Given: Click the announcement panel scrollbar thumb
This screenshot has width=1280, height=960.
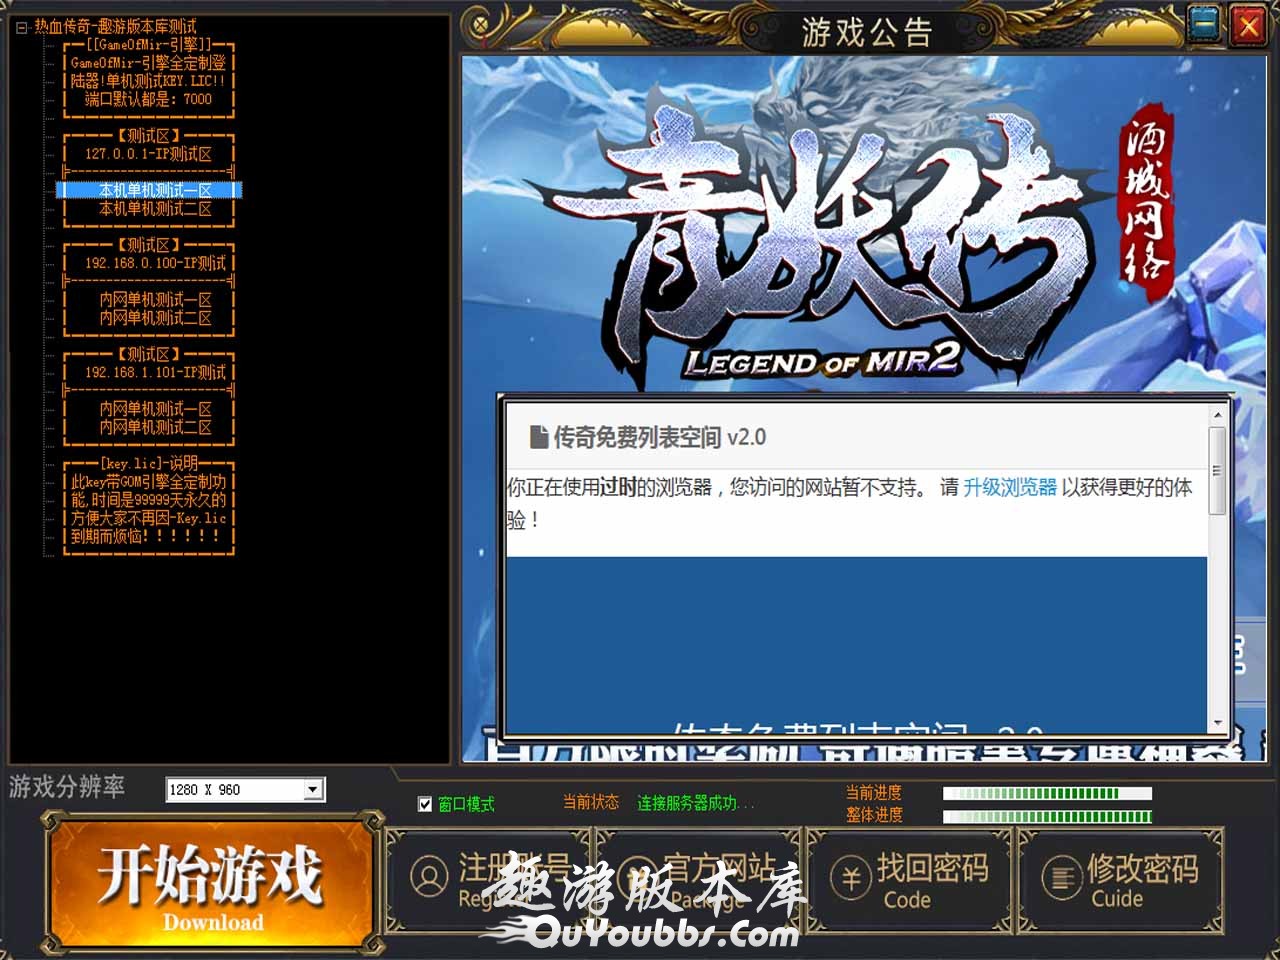Looking at the screenshot, I should point(1217,471).
